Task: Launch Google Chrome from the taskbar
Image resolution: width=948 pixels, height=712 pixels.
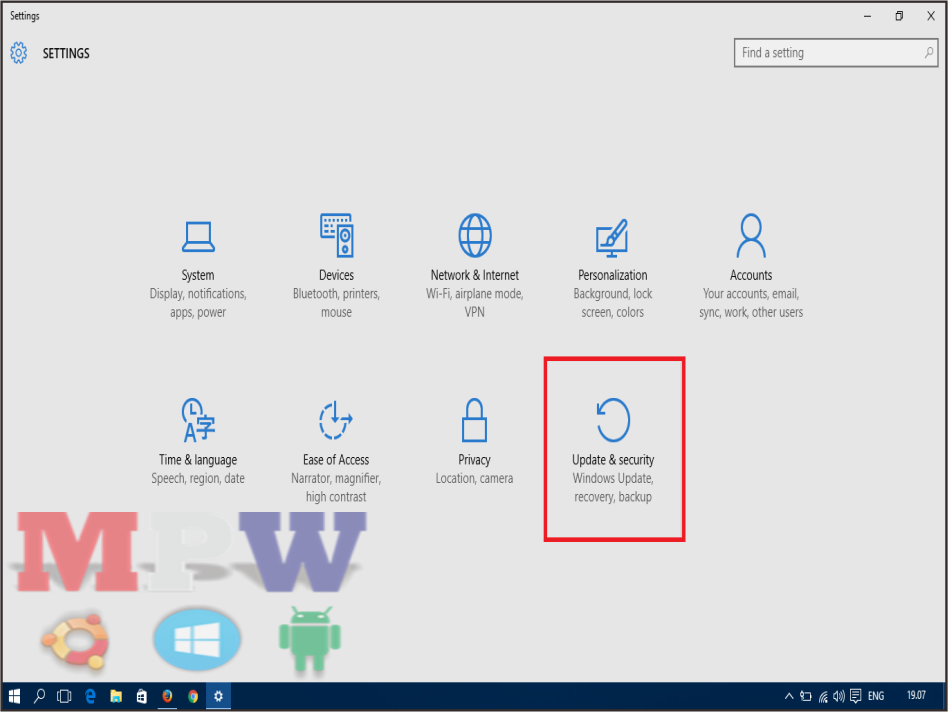Action: click(193, 696)
